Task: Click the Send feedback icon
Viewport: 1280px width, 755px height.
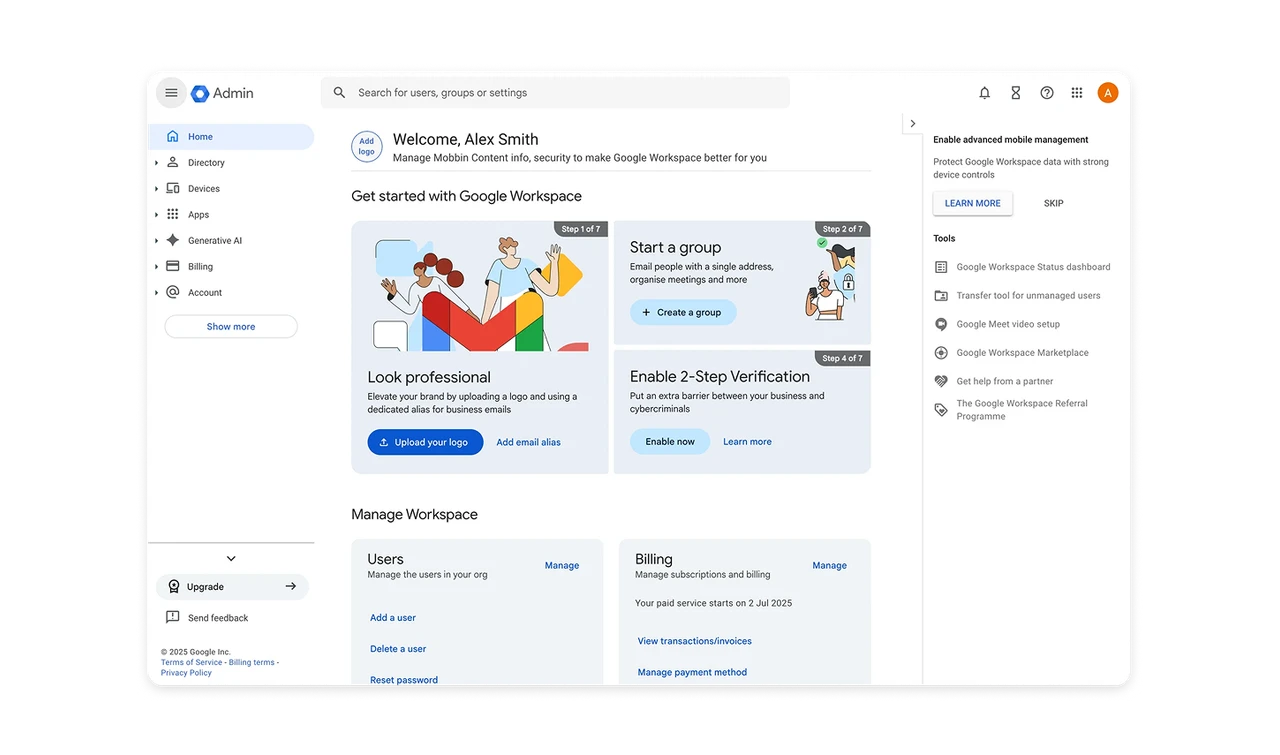Action: [x=173, y=618]
